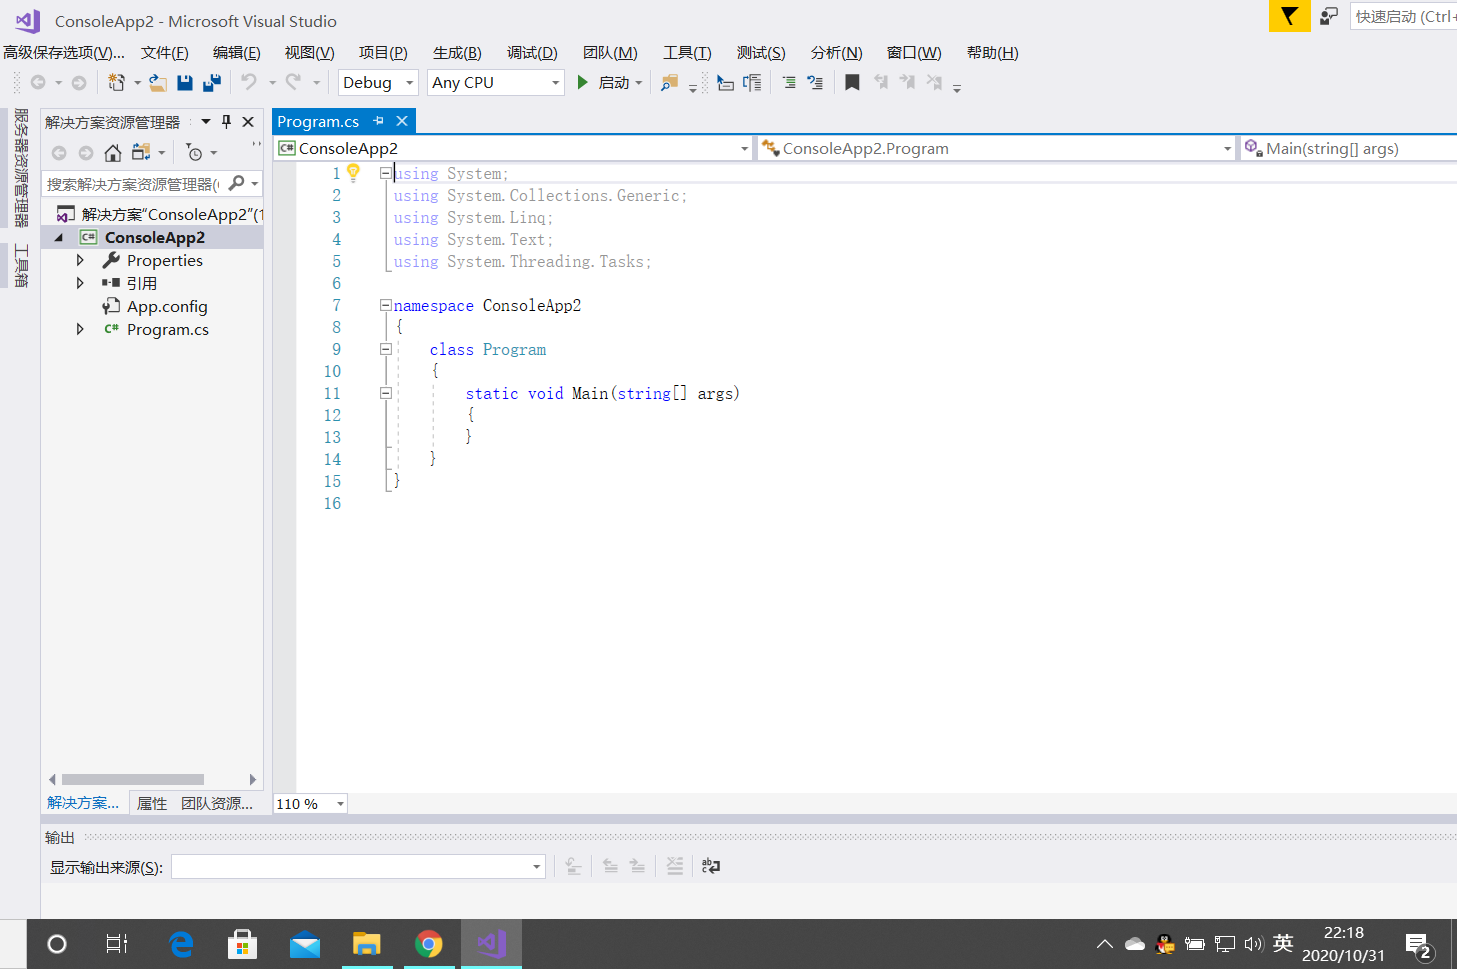The image size is (1457, 969).
Task: Open the 视图(V) menu
Action: tap(309, 53)
